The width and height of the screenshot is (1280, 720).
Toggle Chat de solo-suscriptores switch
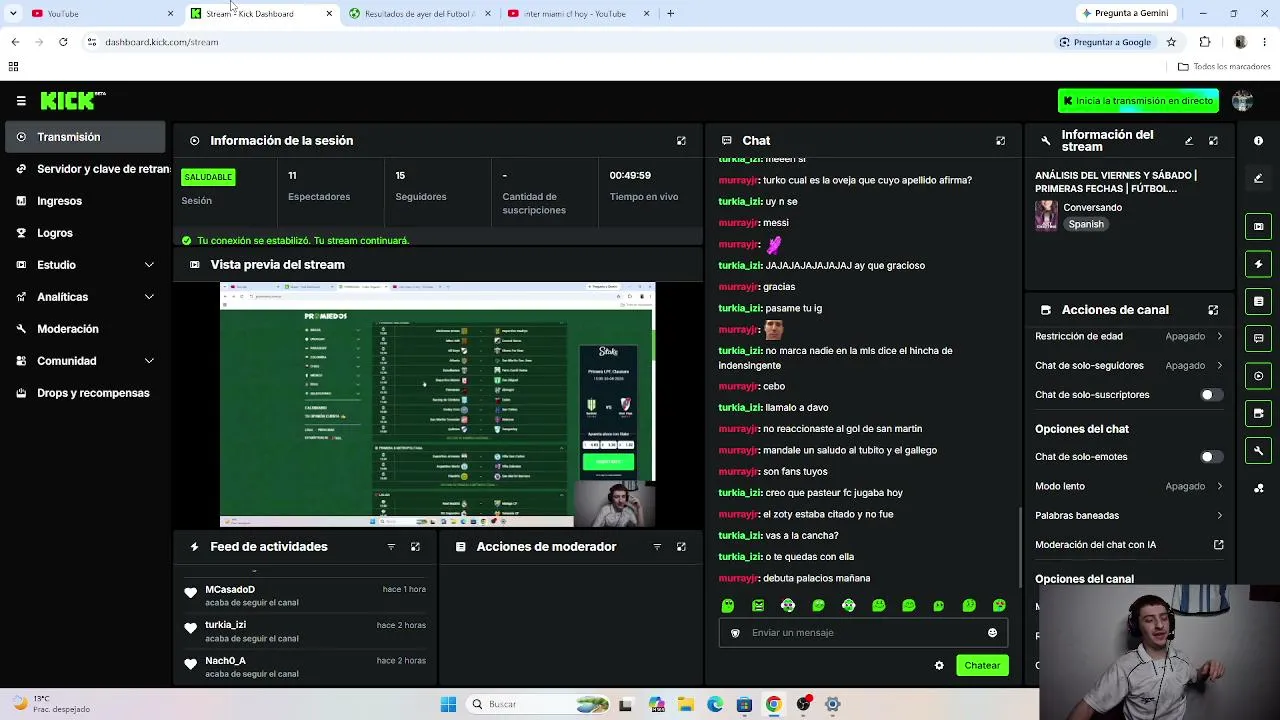1210,395
